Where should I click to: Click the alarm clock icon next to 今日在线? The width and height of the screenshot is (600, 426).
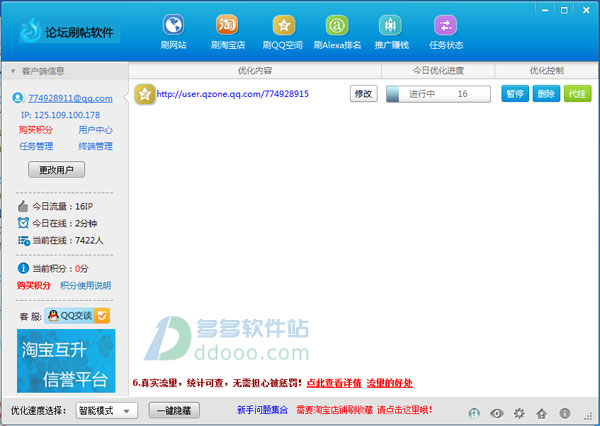click(23, 223)
